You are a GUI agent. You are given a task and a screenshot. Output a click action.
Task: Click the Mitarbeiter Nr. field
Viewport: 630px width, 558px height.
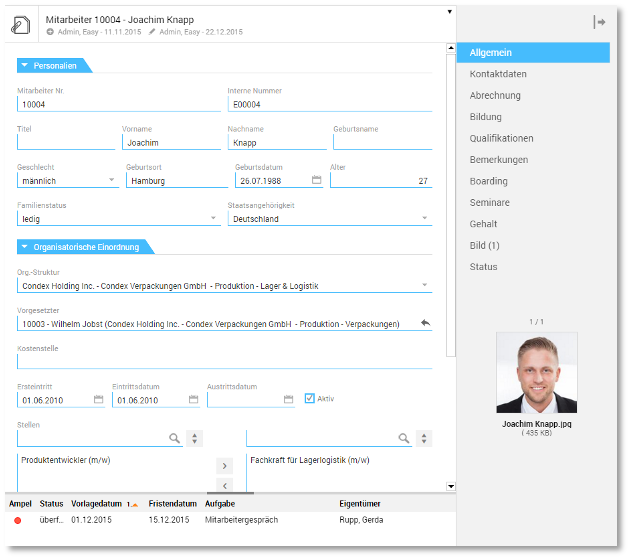point(119,104)
